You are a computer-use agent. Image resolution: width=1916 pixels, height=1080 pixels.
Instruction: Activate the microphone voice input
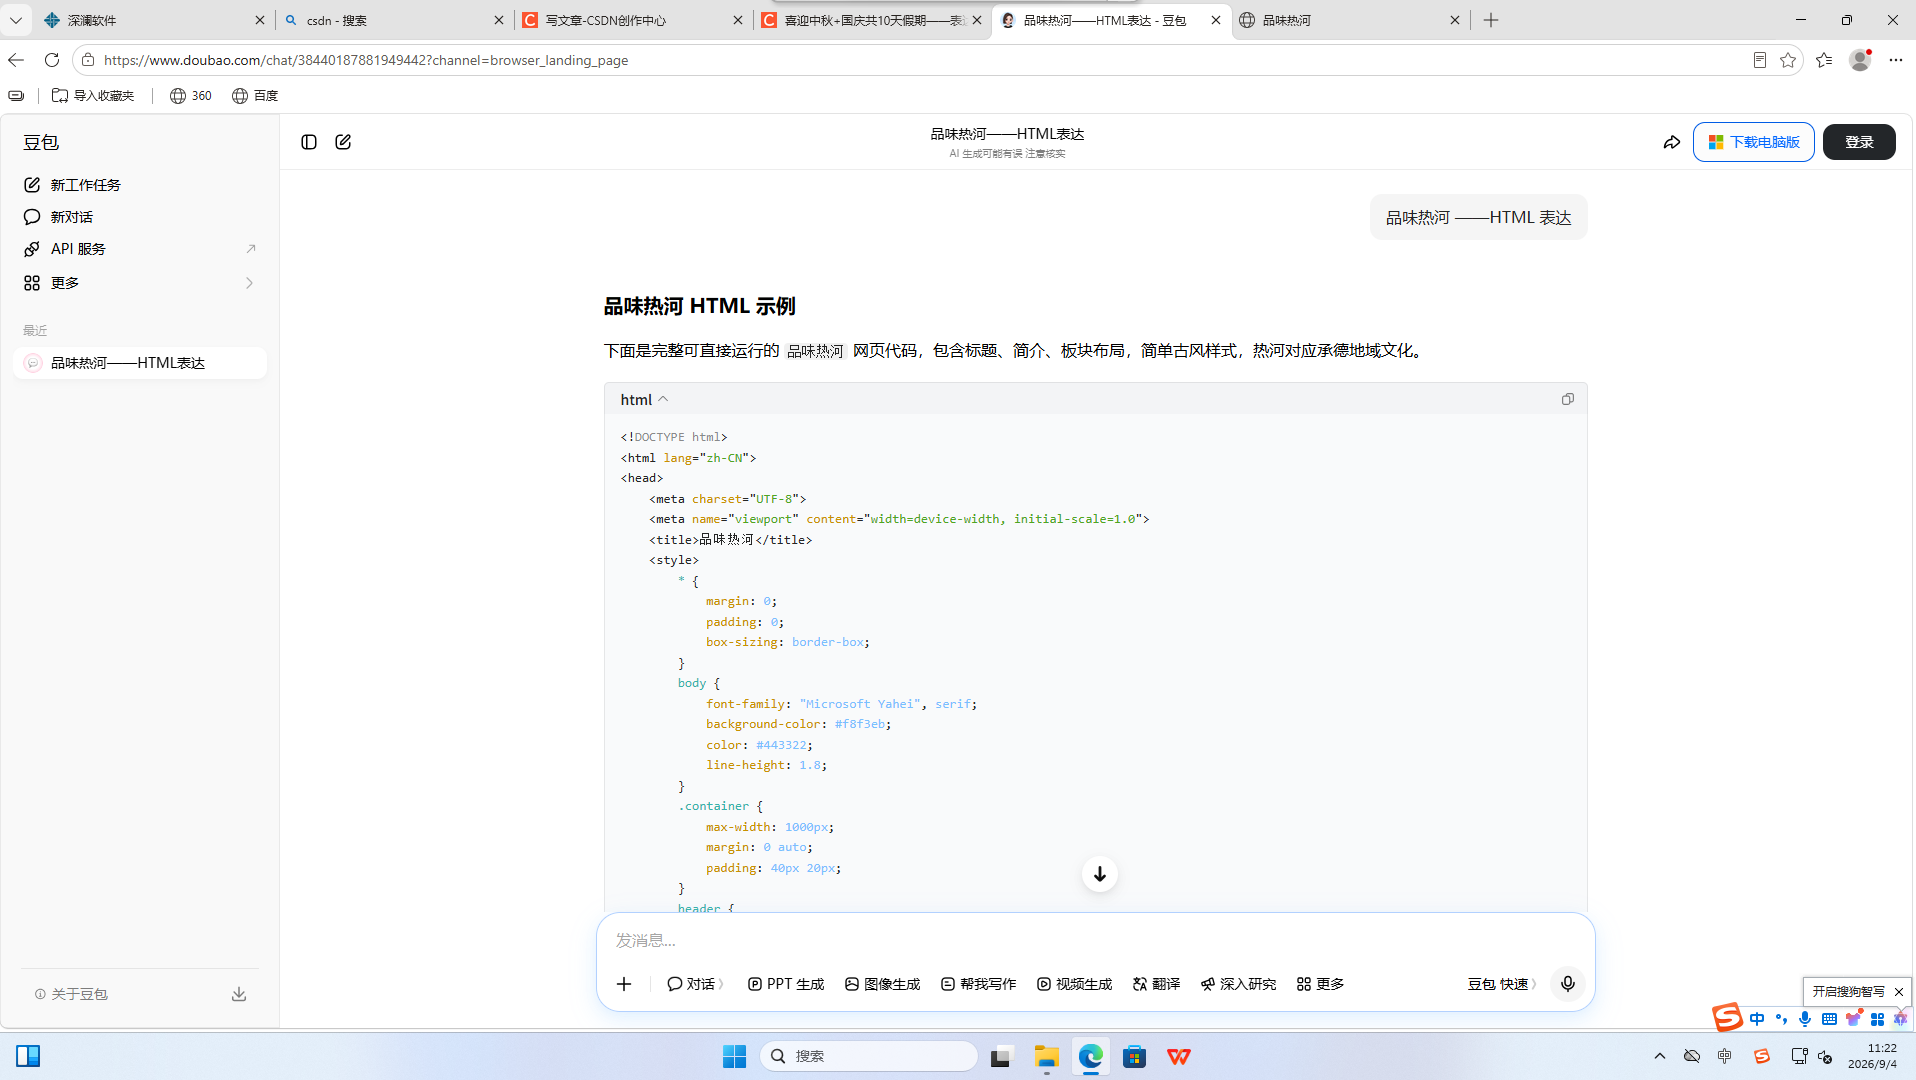[1568, 984]
